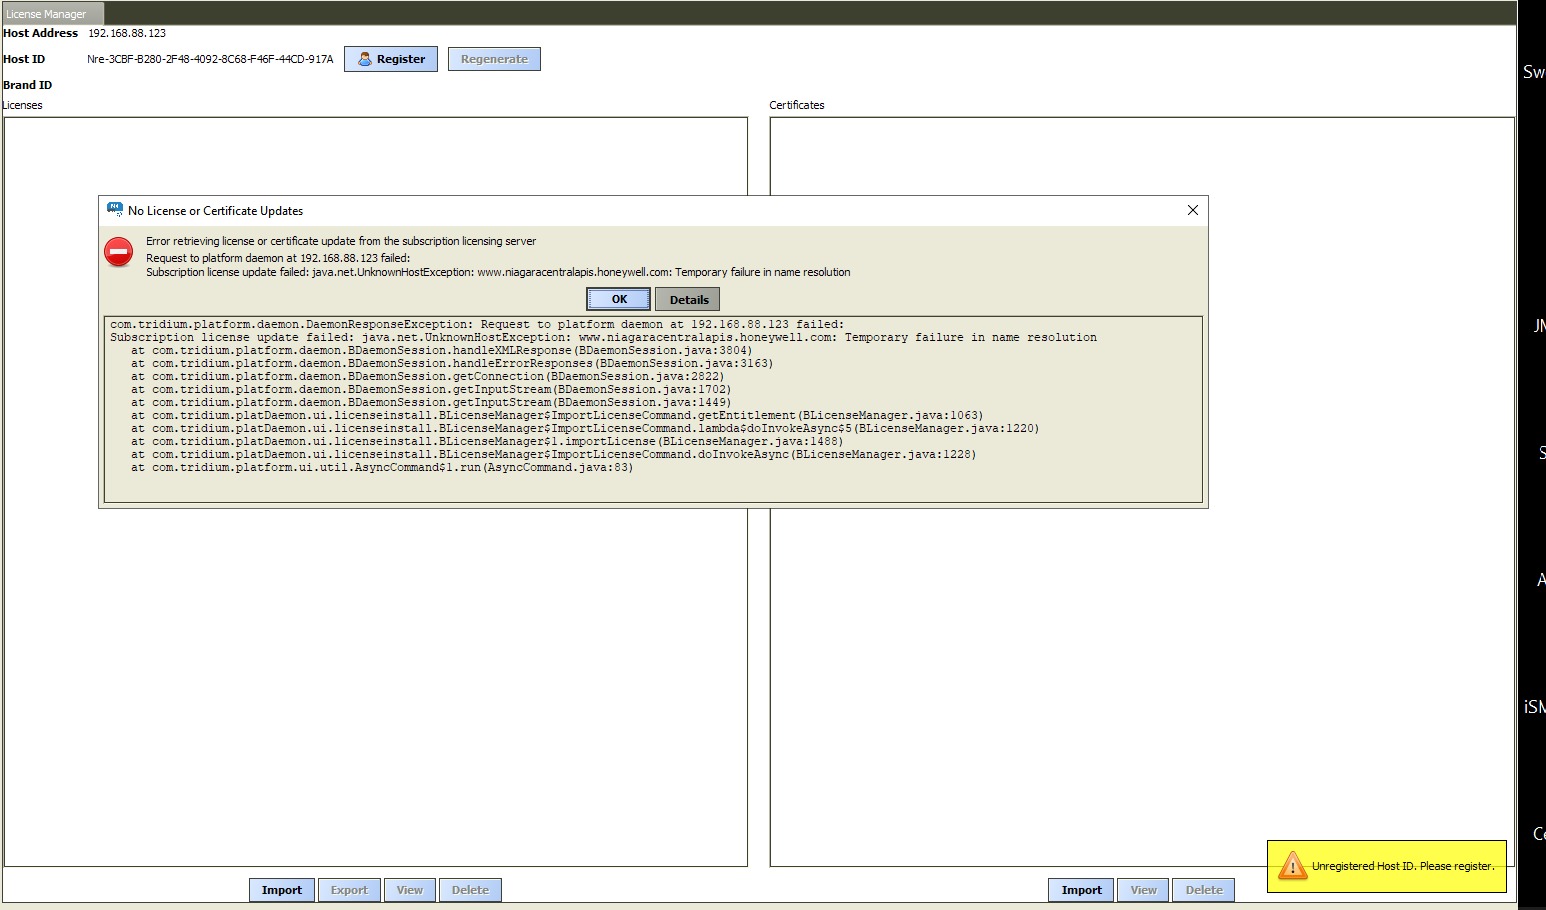Import a certificate under Certificates pane
Viewport: 1546px width, 910px height.
pos(1081,890)
